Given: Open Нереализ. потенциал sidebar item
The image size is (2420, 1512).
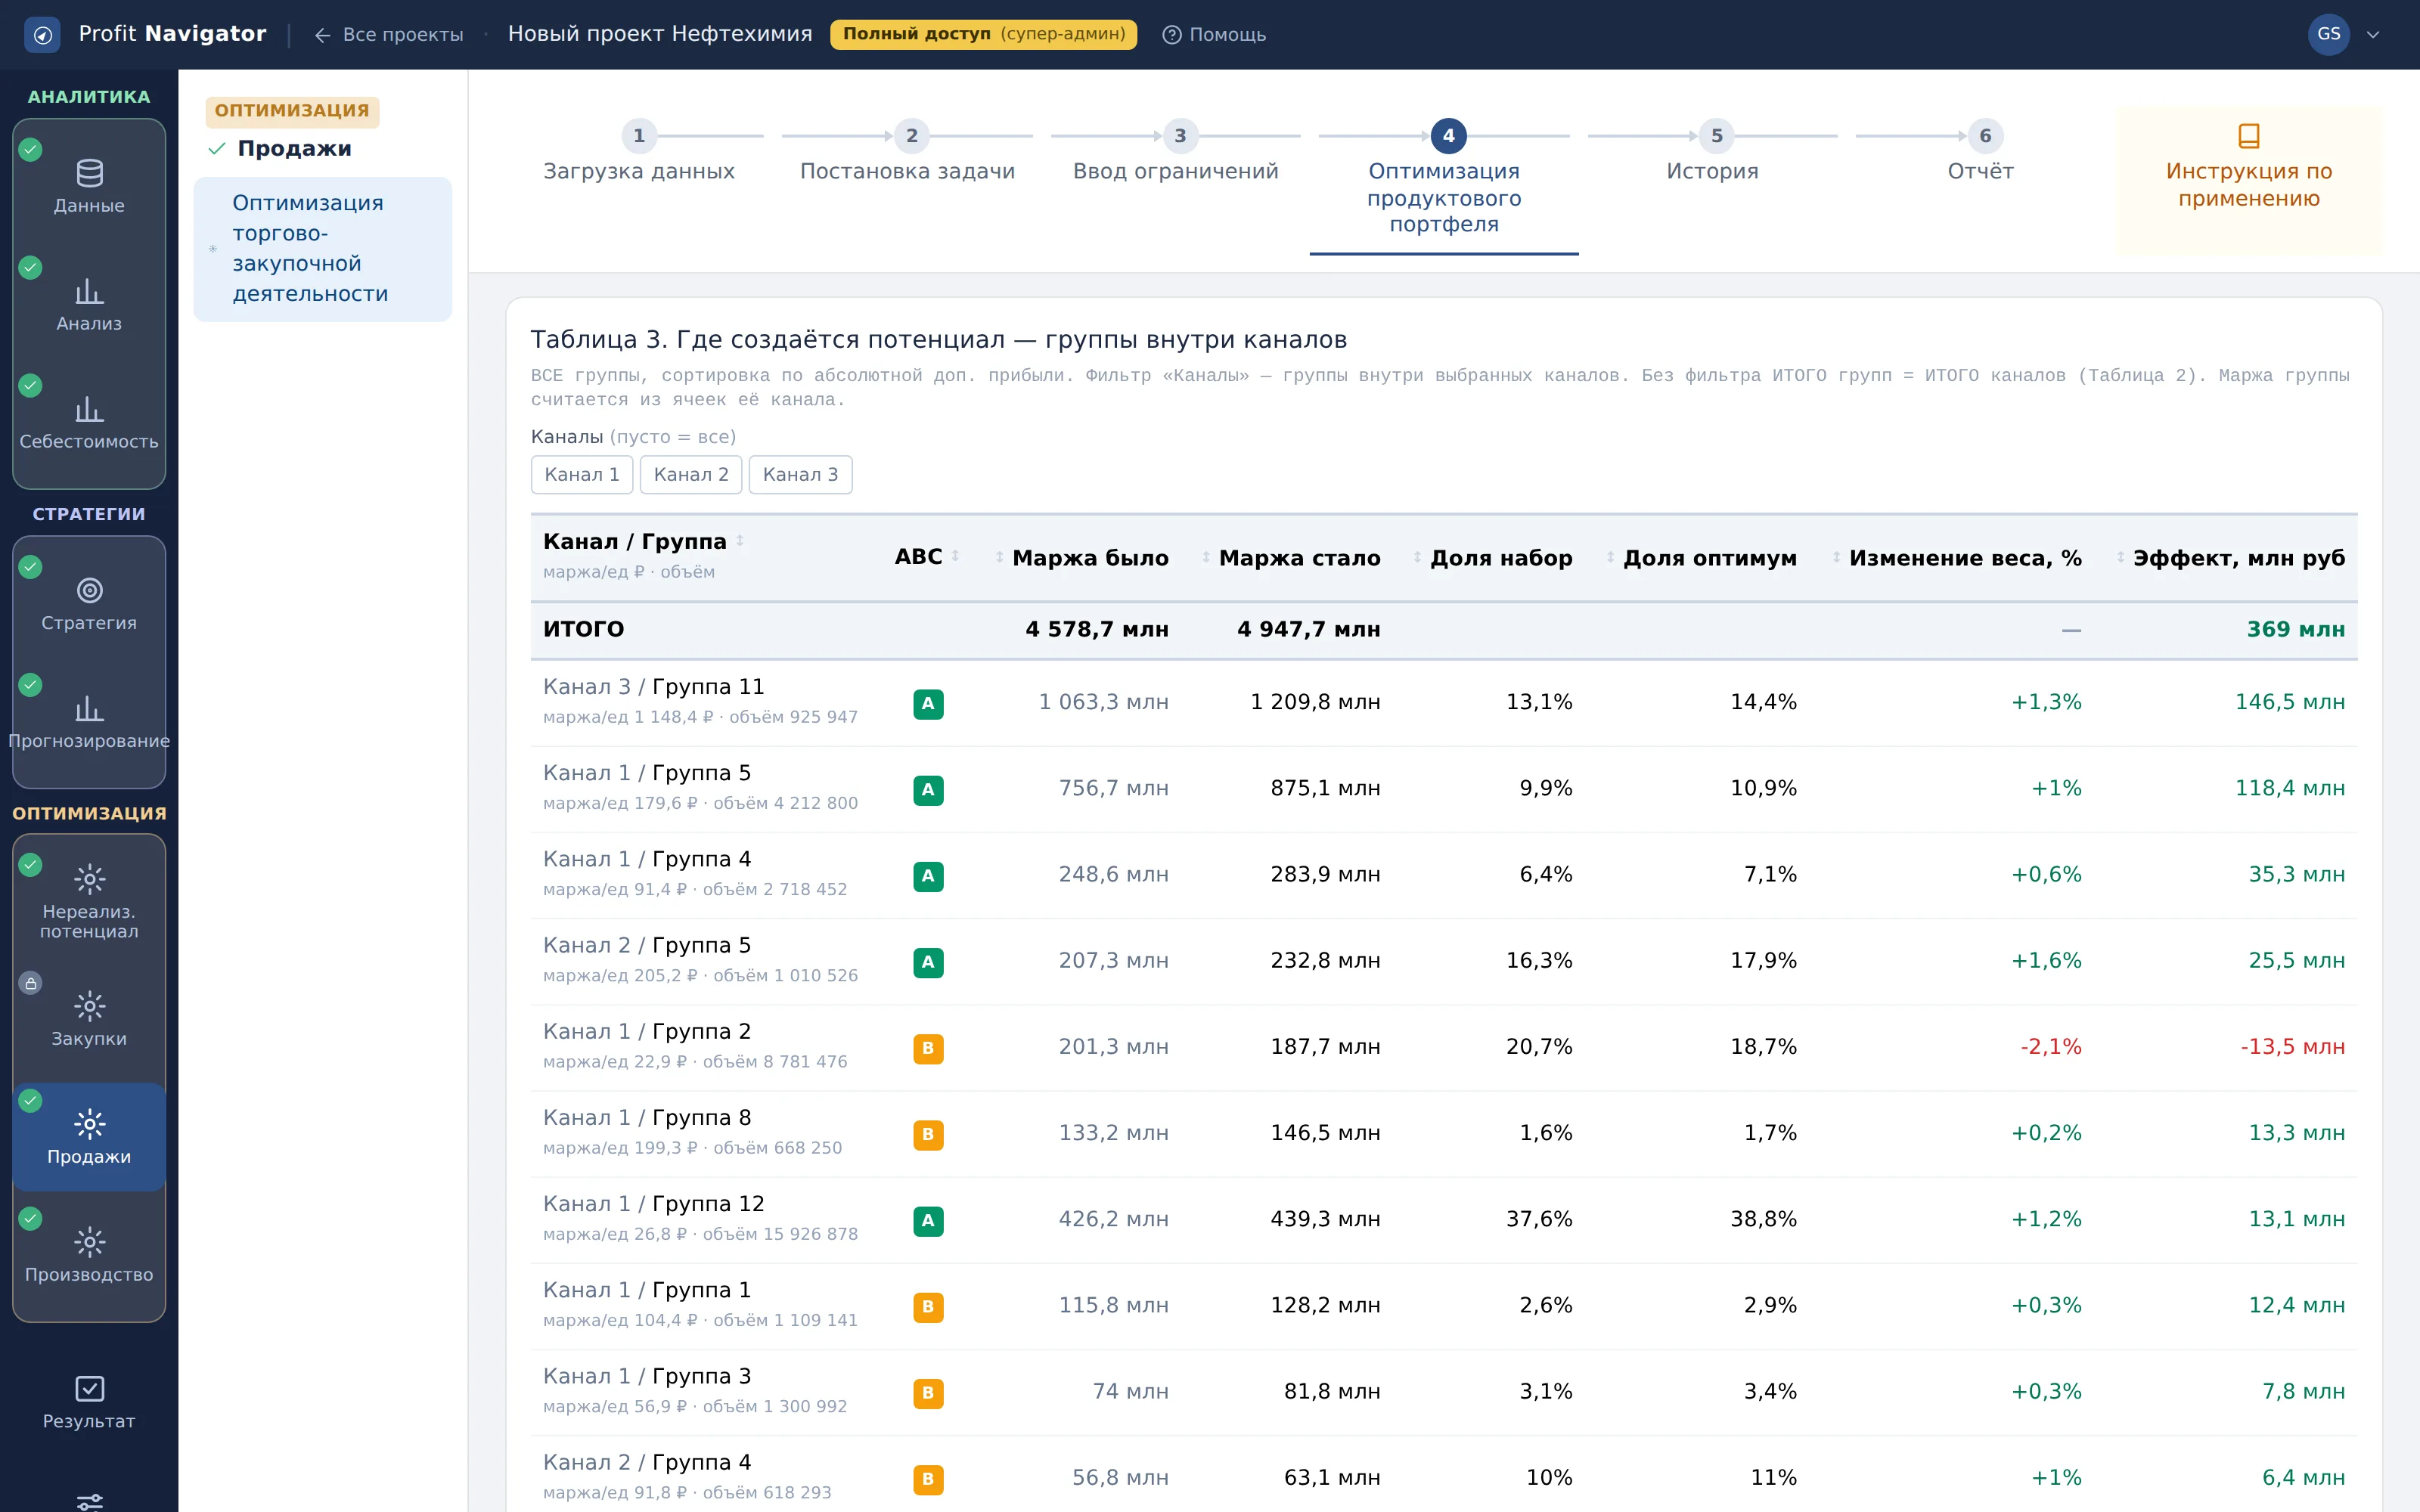Looking at the screenshot, I should point(89,900).
